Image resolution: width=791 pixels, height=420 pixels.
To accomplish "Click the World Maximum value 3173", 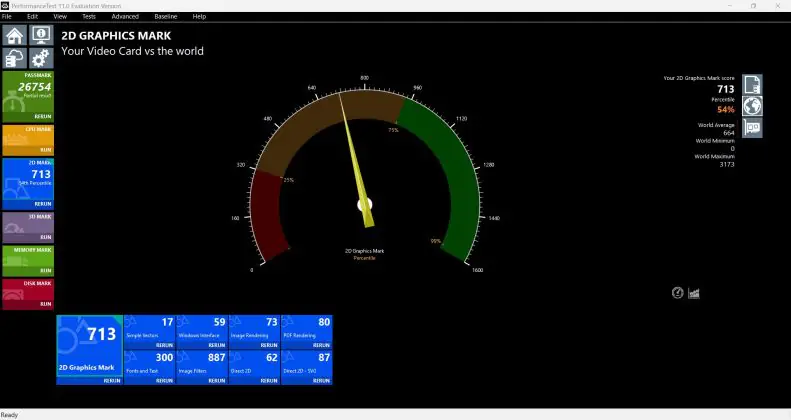I will click(x=727, y=164).
